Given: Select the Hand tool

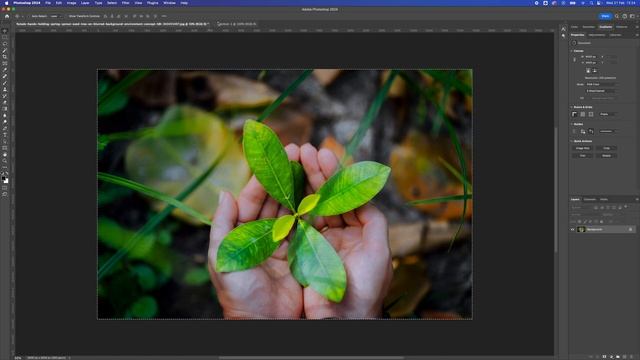Looking at the screenshot, I should click(5, 154).
